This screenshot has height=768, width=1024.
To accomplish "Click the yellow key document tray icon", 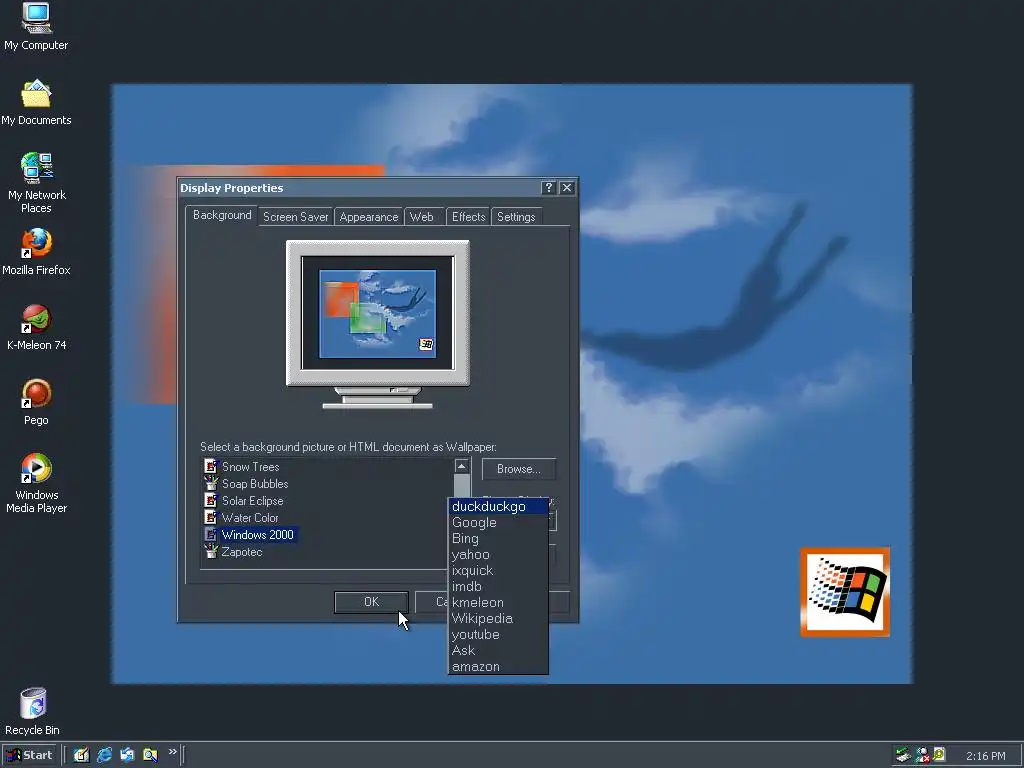I will (939, 754).
